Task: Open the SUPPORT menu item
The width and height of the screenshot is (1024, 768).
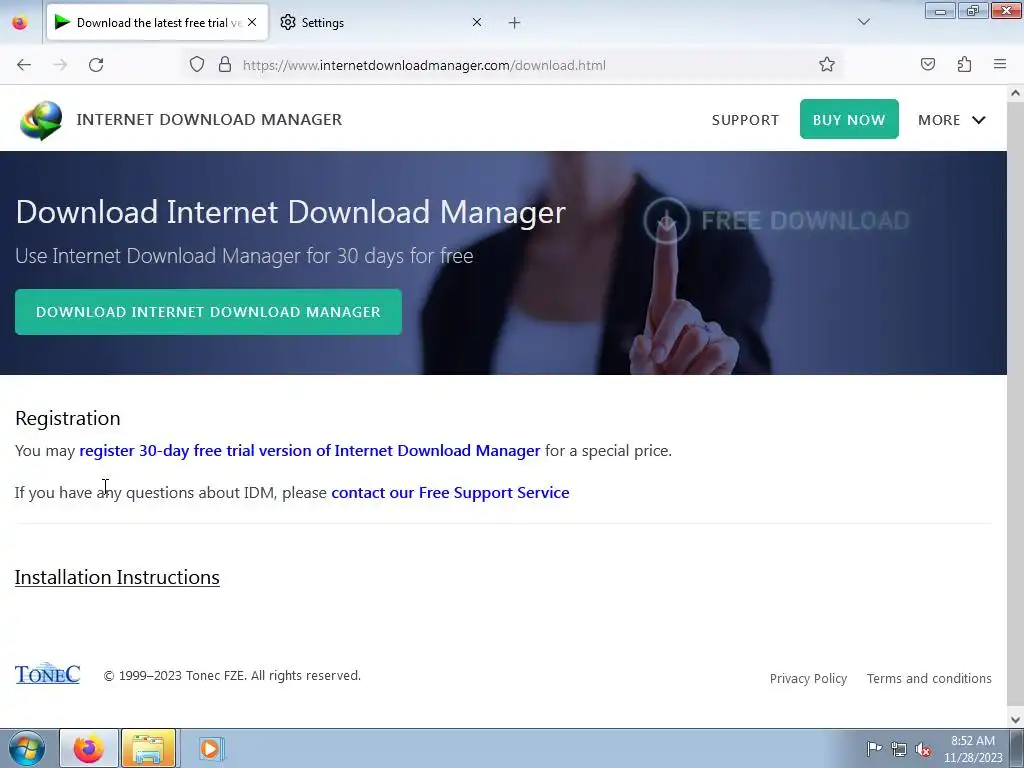Action: (x=745, y=120)
